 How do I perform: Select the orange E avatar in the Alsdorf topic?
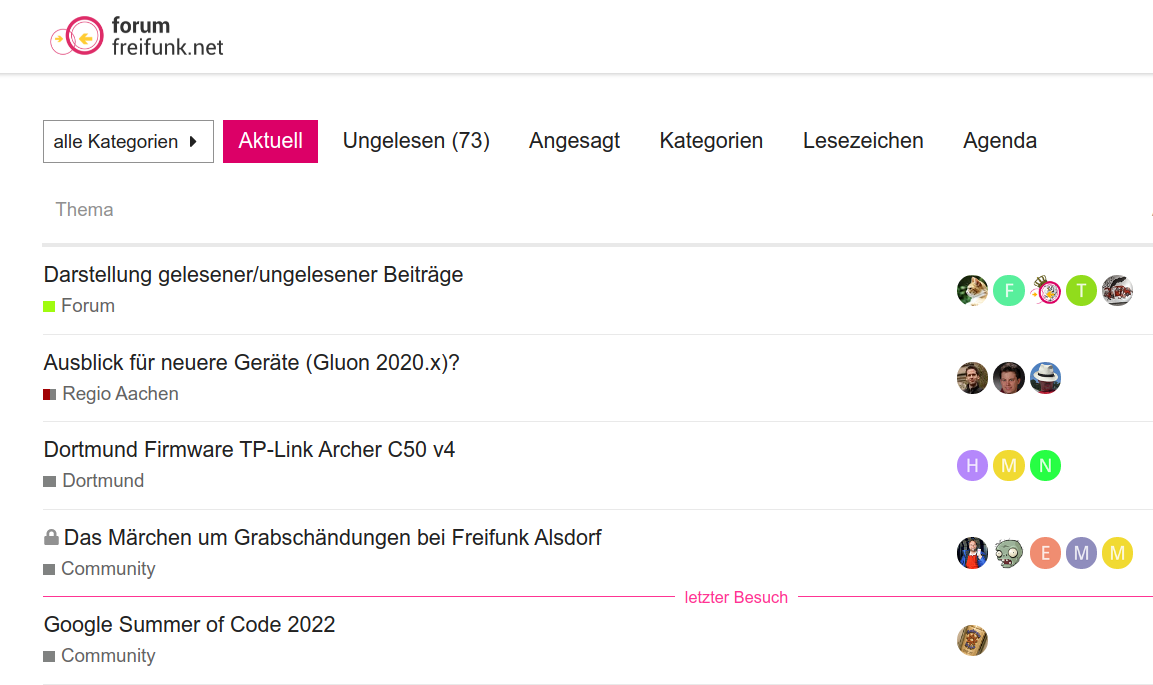coord(1045,553)
